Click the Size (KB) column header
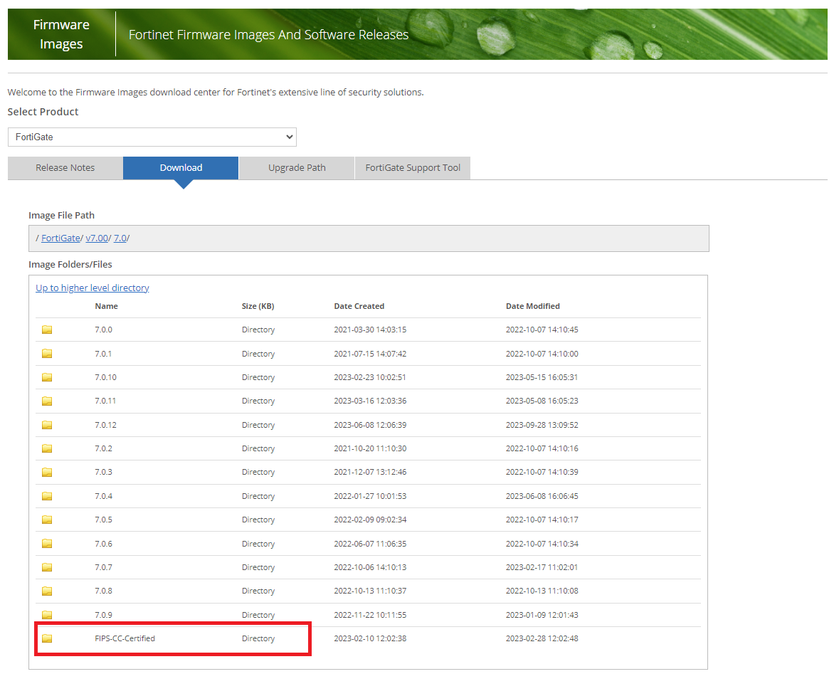 click(258, 306)
